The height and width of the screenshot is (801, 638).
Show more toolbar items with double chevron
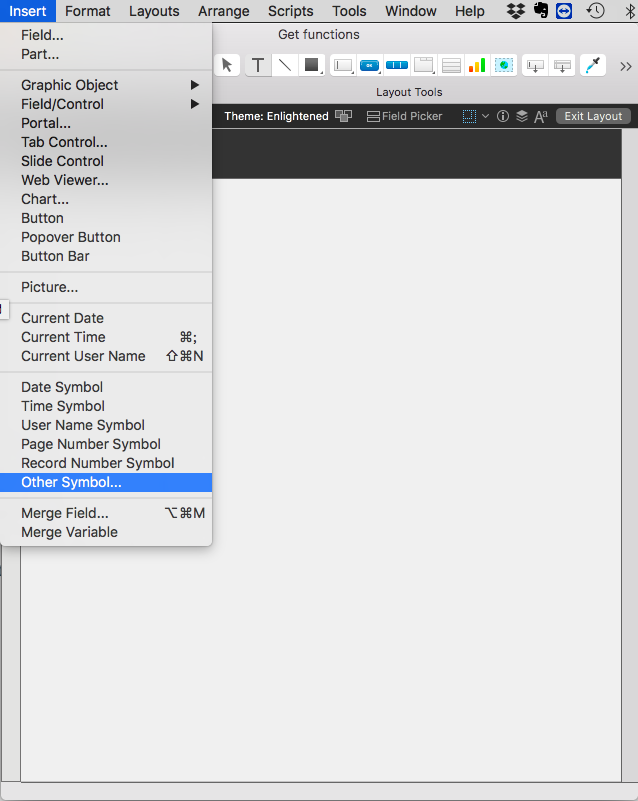[x=626, y=66]
